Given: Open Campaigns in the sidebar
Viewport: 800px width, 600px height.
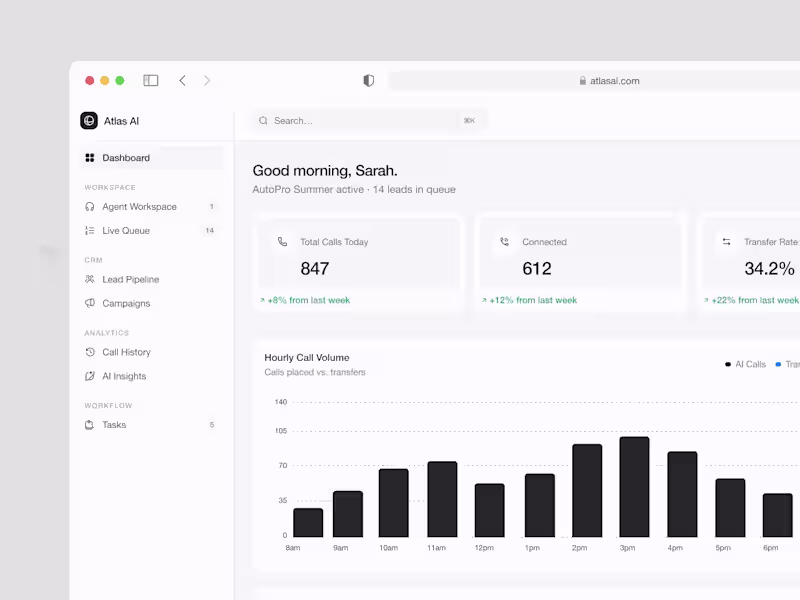Looking at the screenshot, I should pyautogui.click(x=152, y=303).
